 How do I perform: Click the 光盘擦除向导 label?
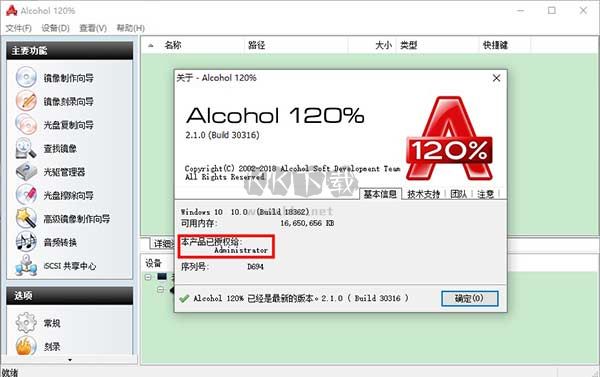pyautogui.click(x=68, y=196)
